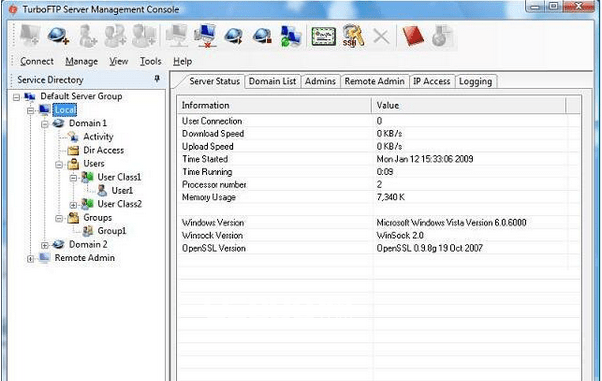The width and height of the screenshot is (602, 381).
Task: Click the grayed add single user icon
Action: (87, 36)
